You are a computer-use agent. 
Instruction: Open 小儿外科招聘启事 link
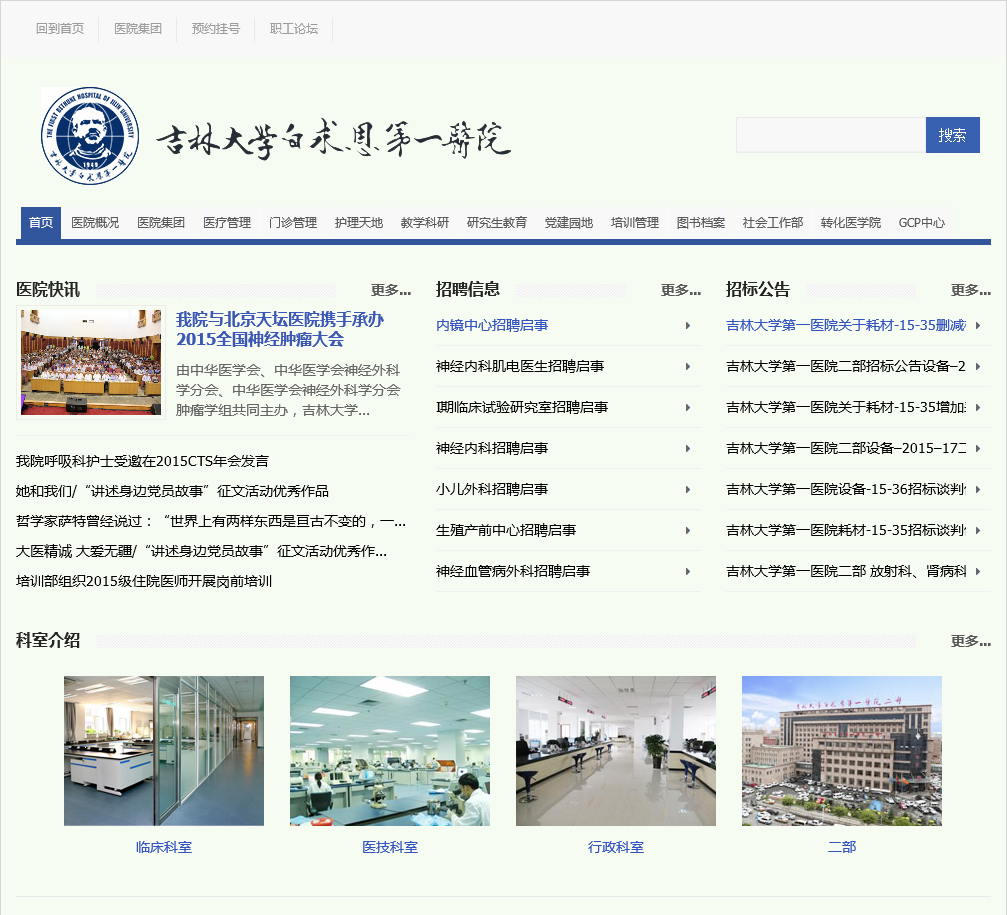click(492, 490)
